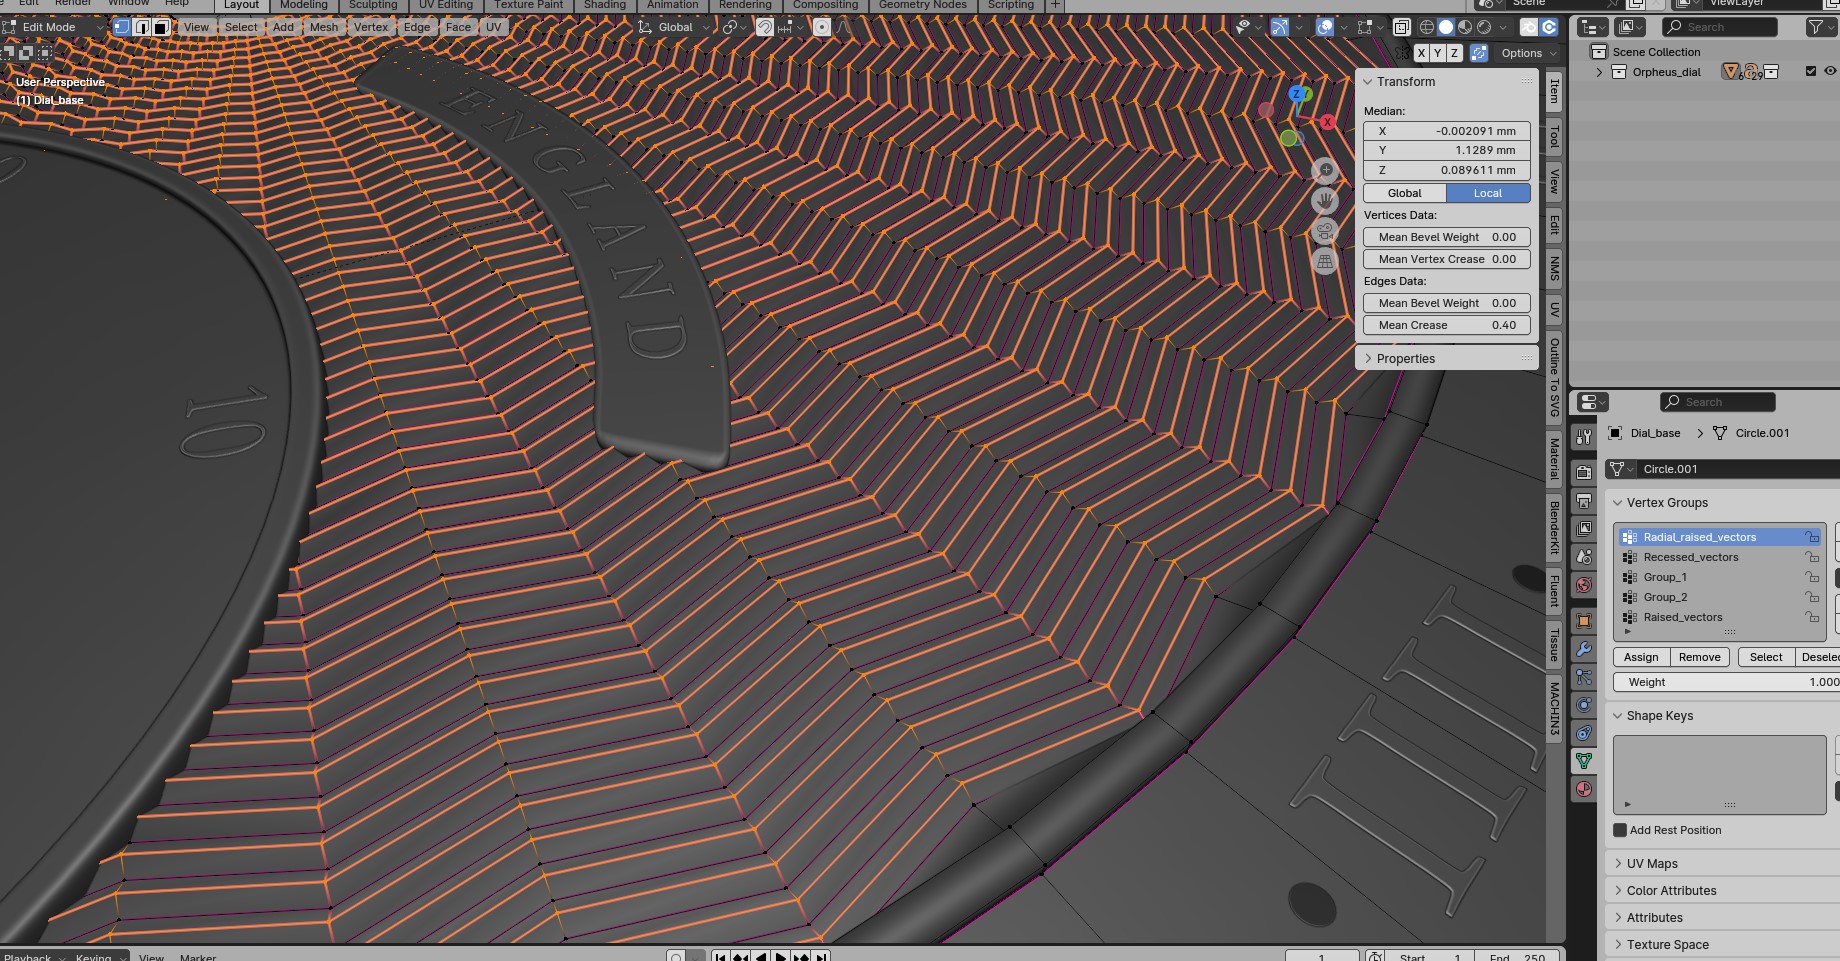Switch median coordinates to Global
This screenshot has width=1840, height=961.
[1404, 193]
